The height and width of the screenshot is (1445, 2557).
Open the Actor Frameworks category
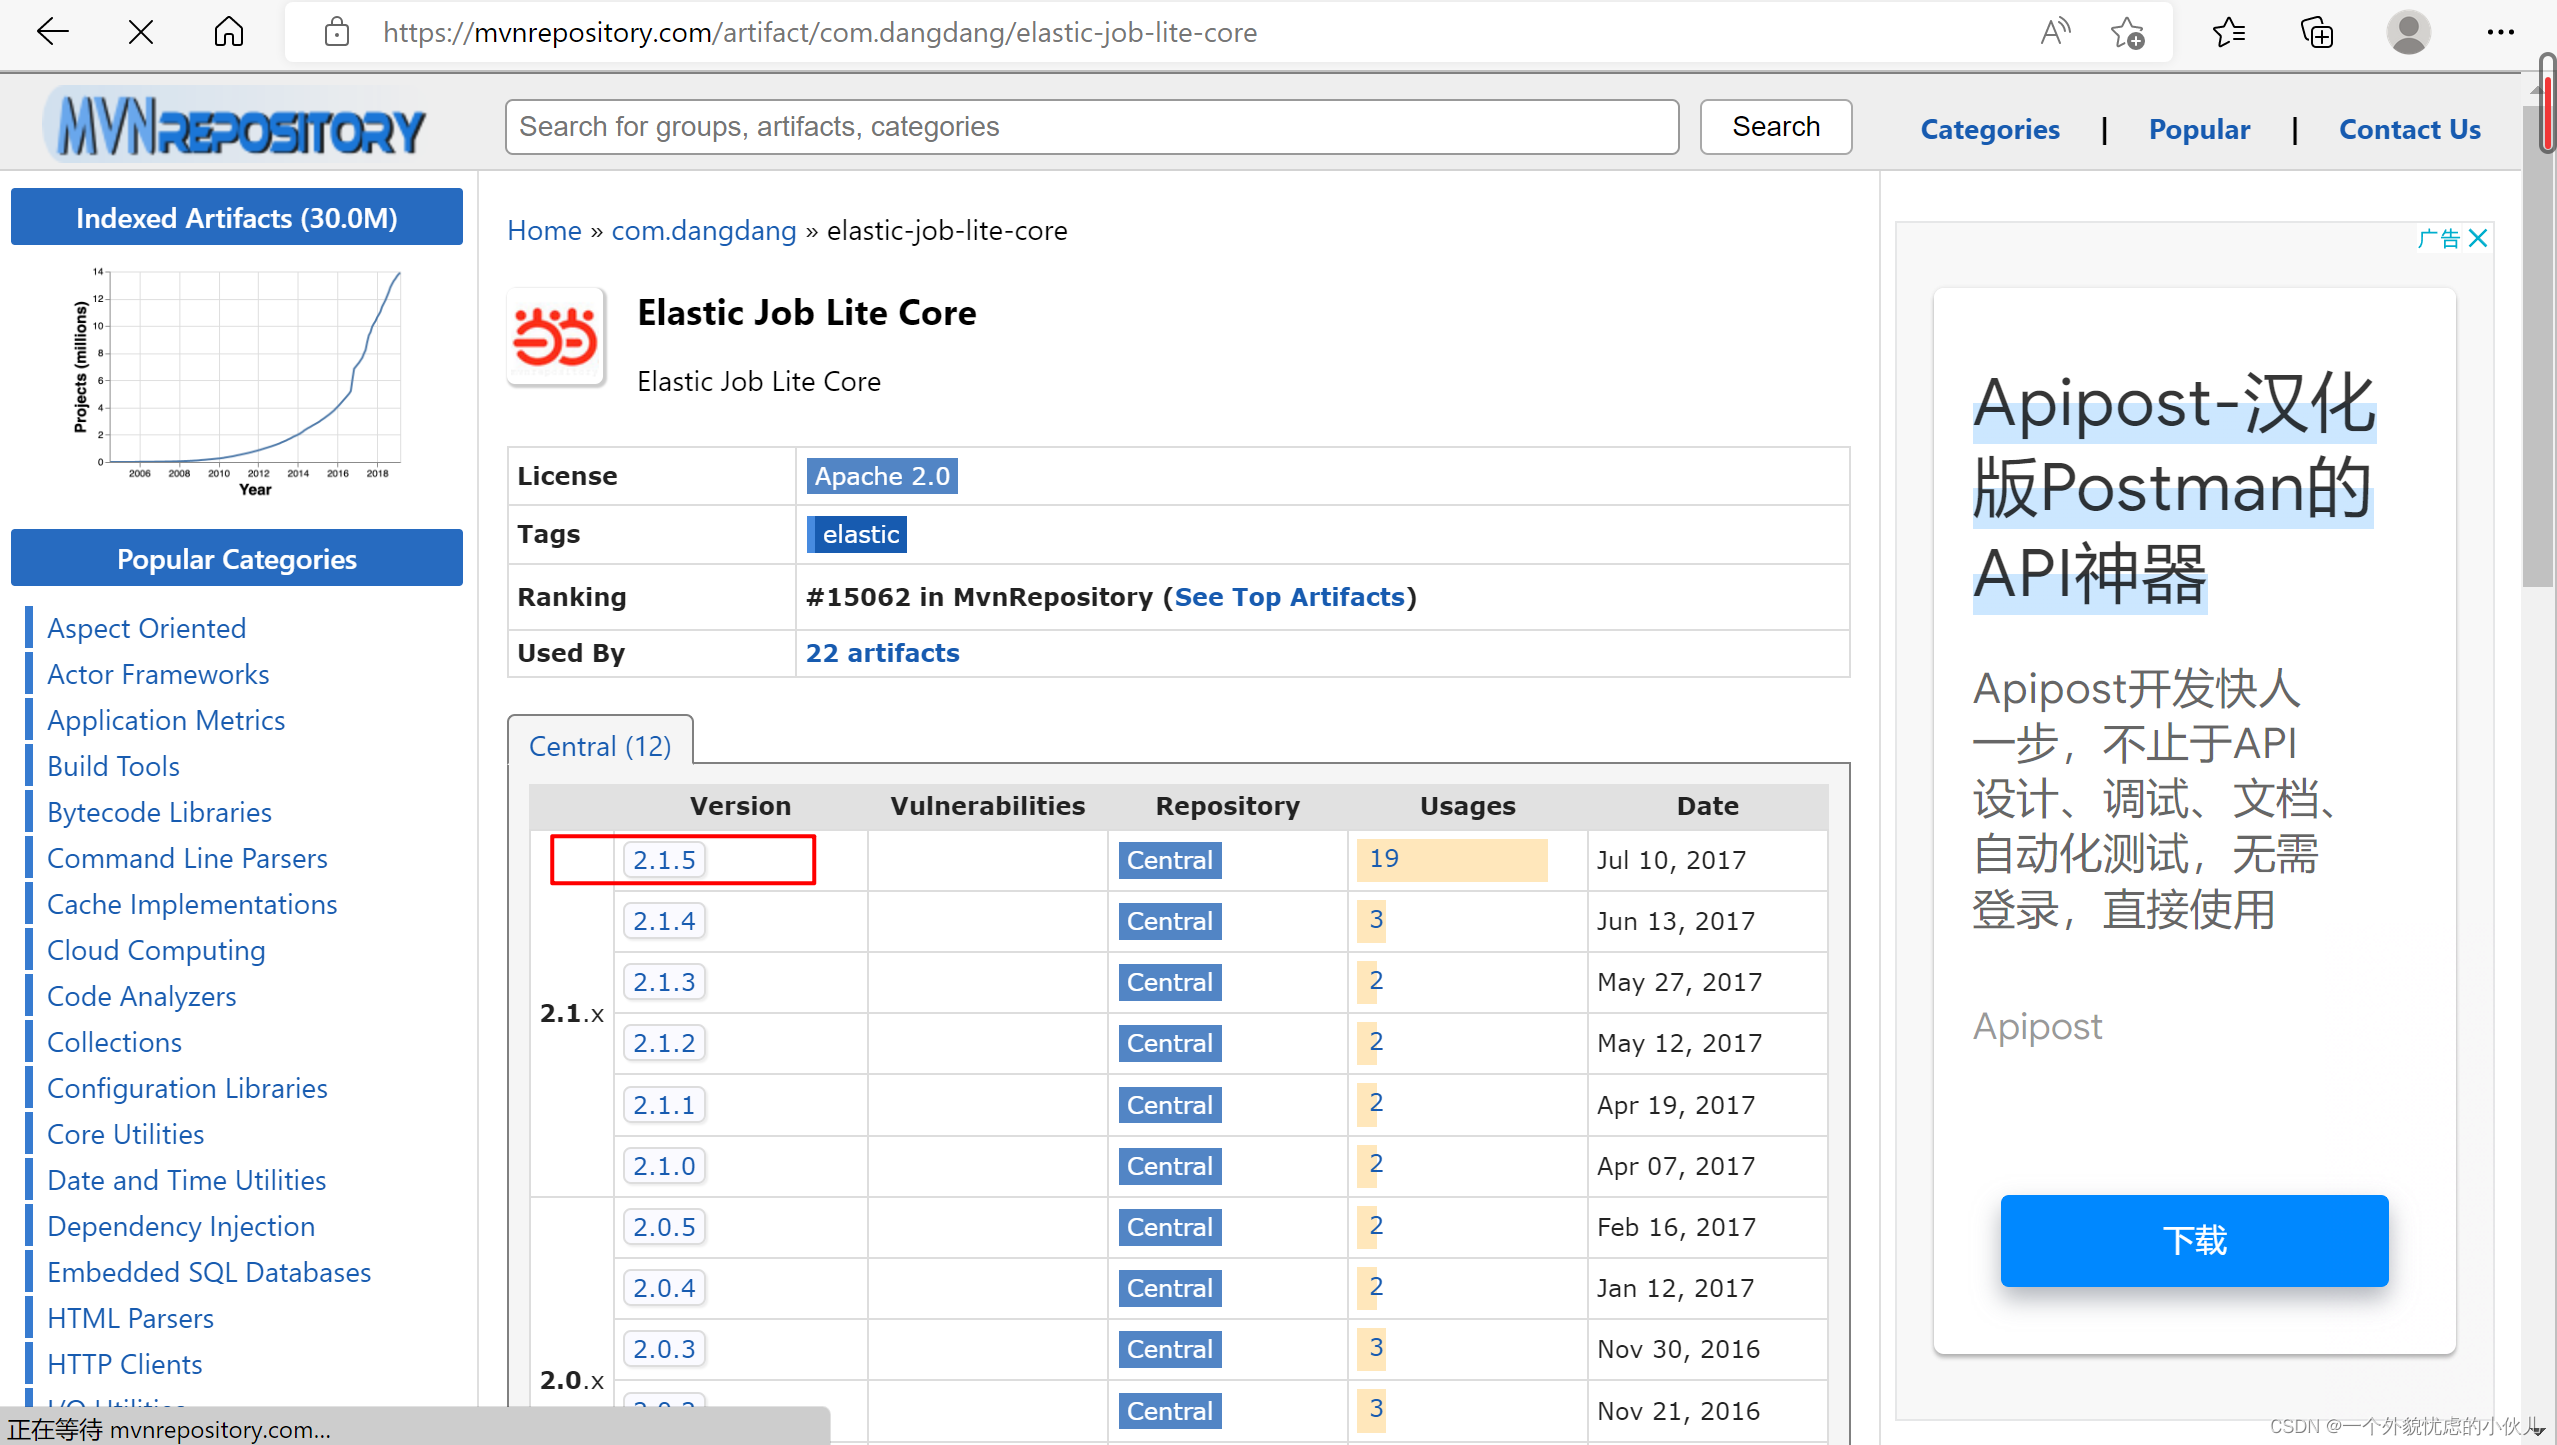[x=158, y=674]
